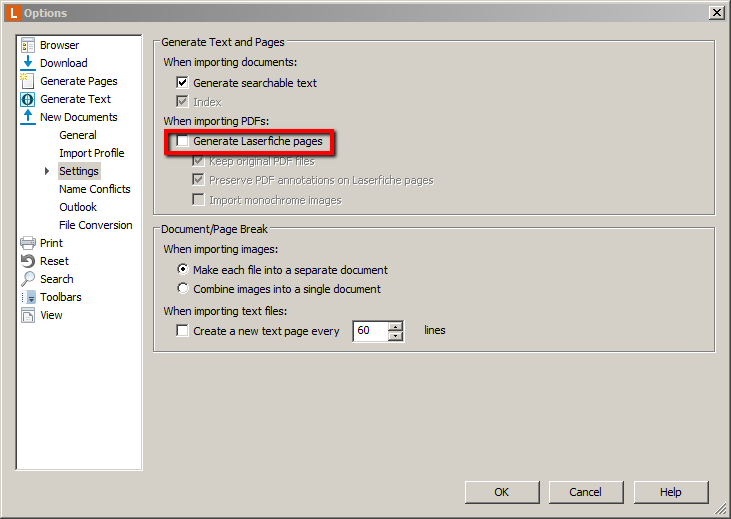Click the View page icon
The width and height of the screenshot is (731, 519).
tap(28, 315)
